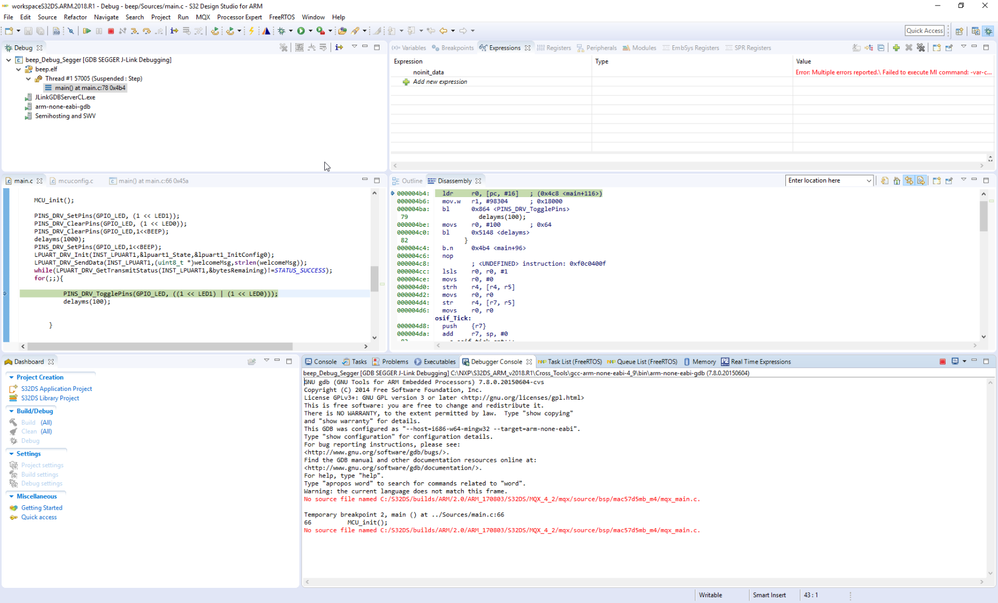The image size is (998, 603).
Task: Click red Terminate icon in Debugger Console
Action: coord(943,362)
